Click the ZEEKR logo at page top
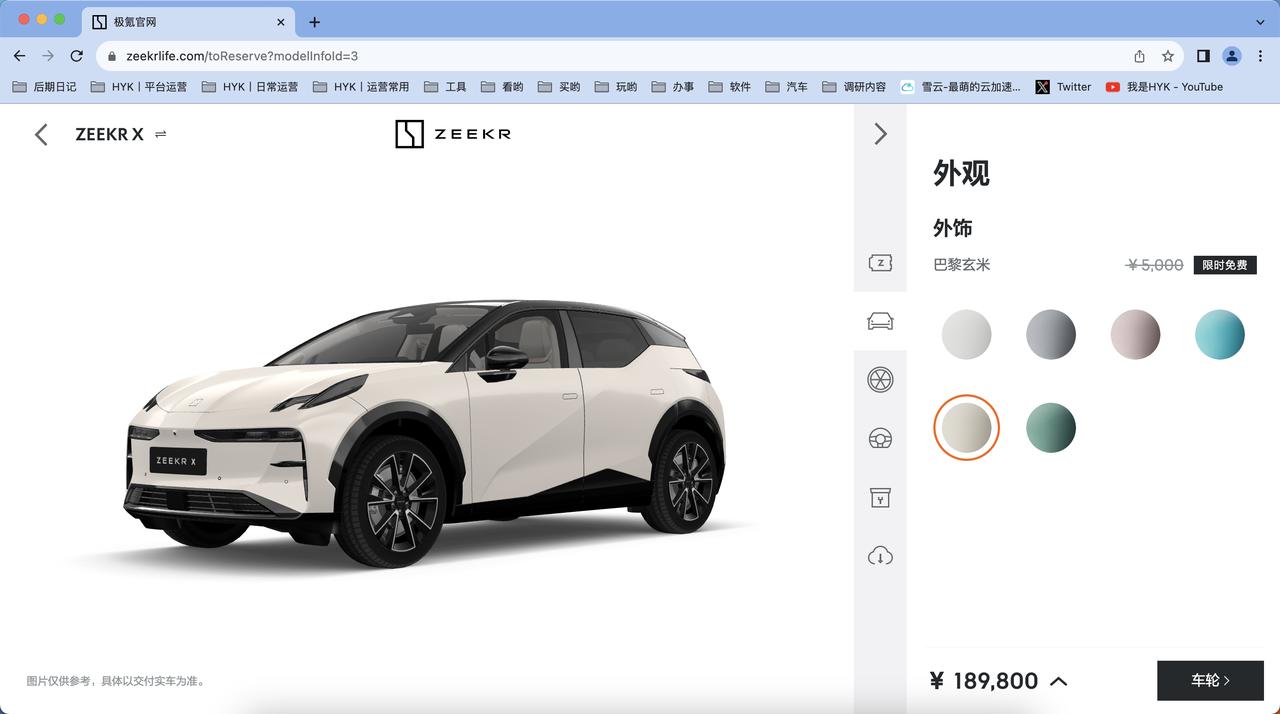This screenshot has width=1280, height=714. [453, 134]
